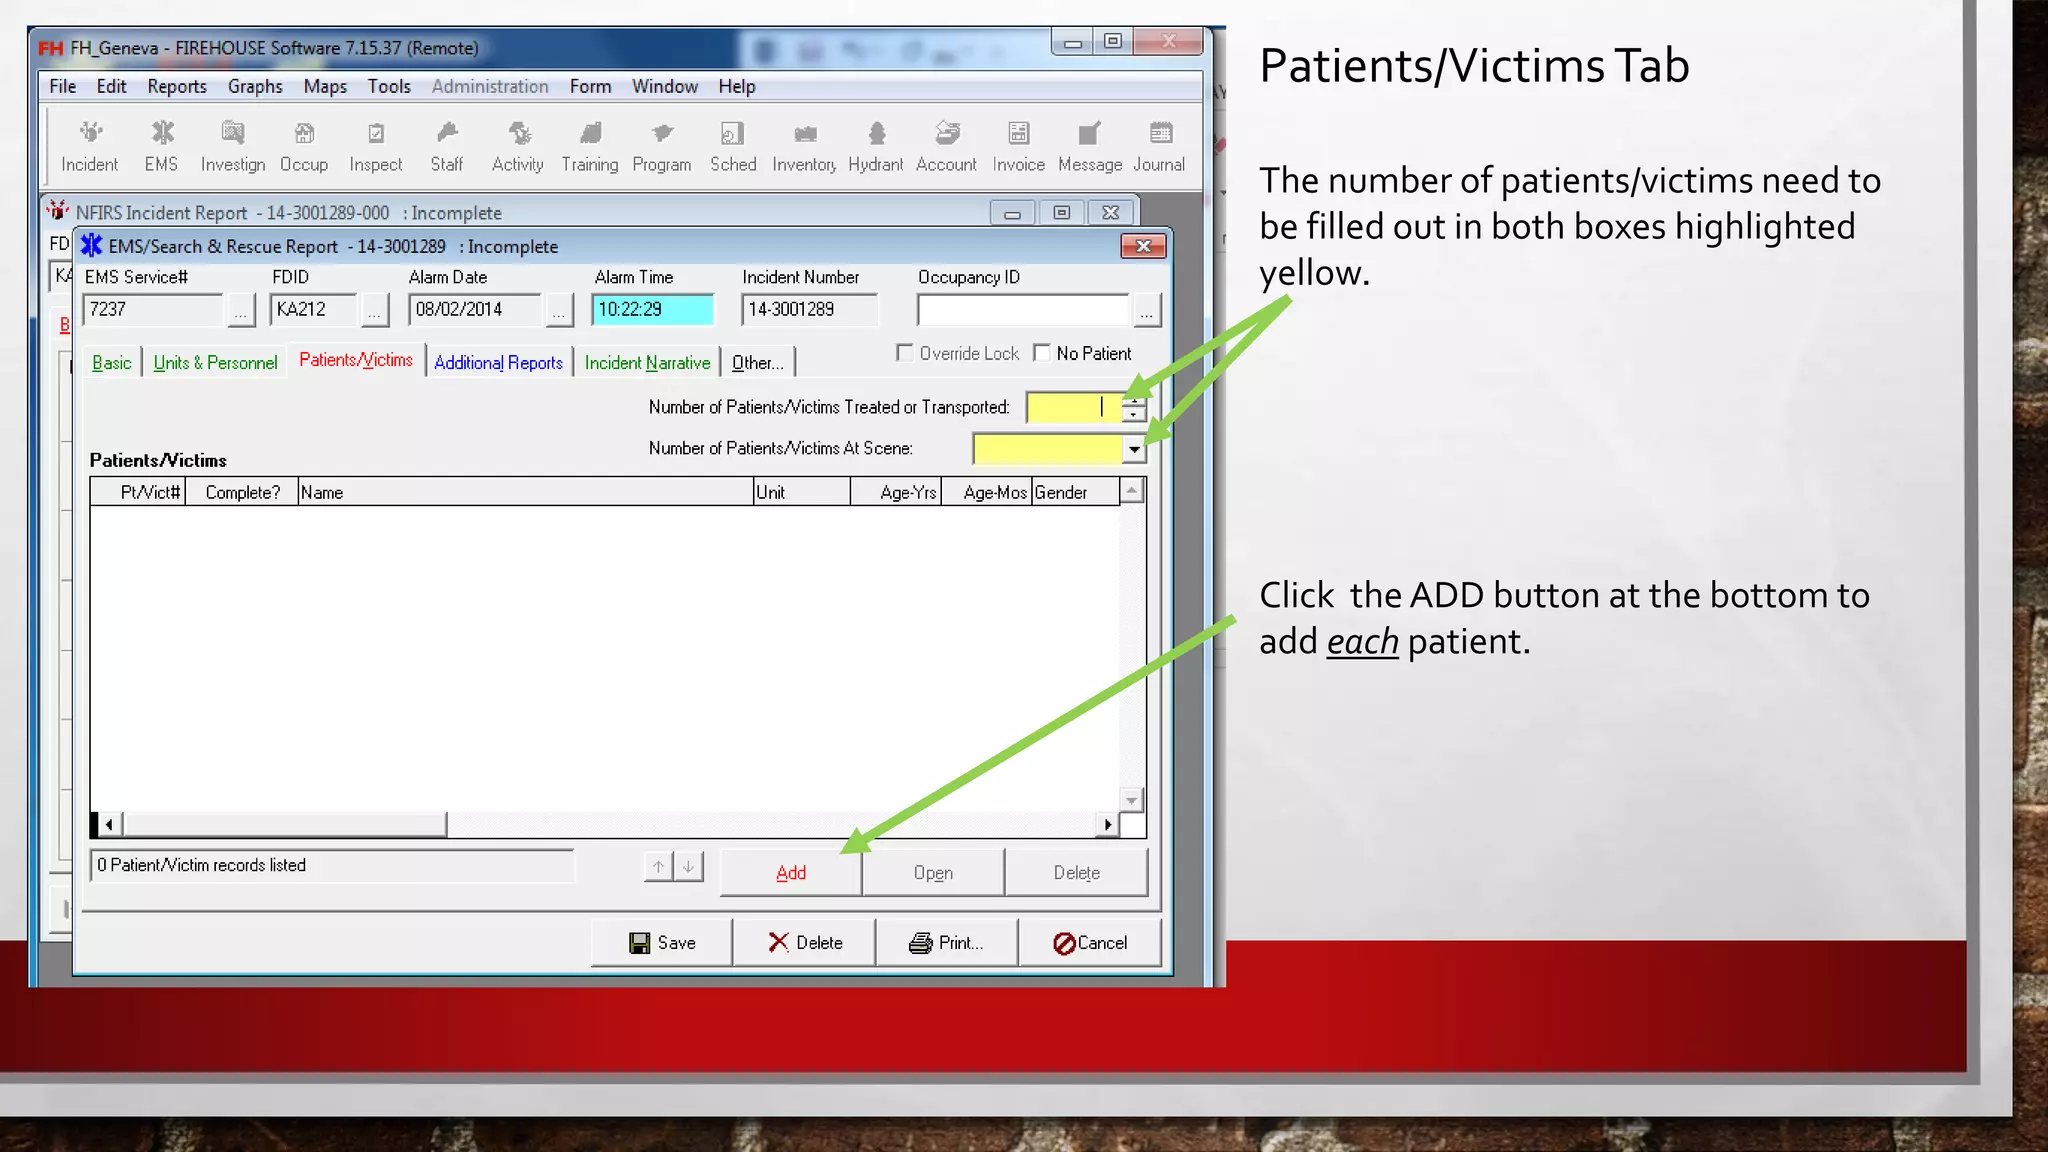Open the Sched toolbar icon
This screenshot has width=2048, height=1152.
click(x=733, y=146)
